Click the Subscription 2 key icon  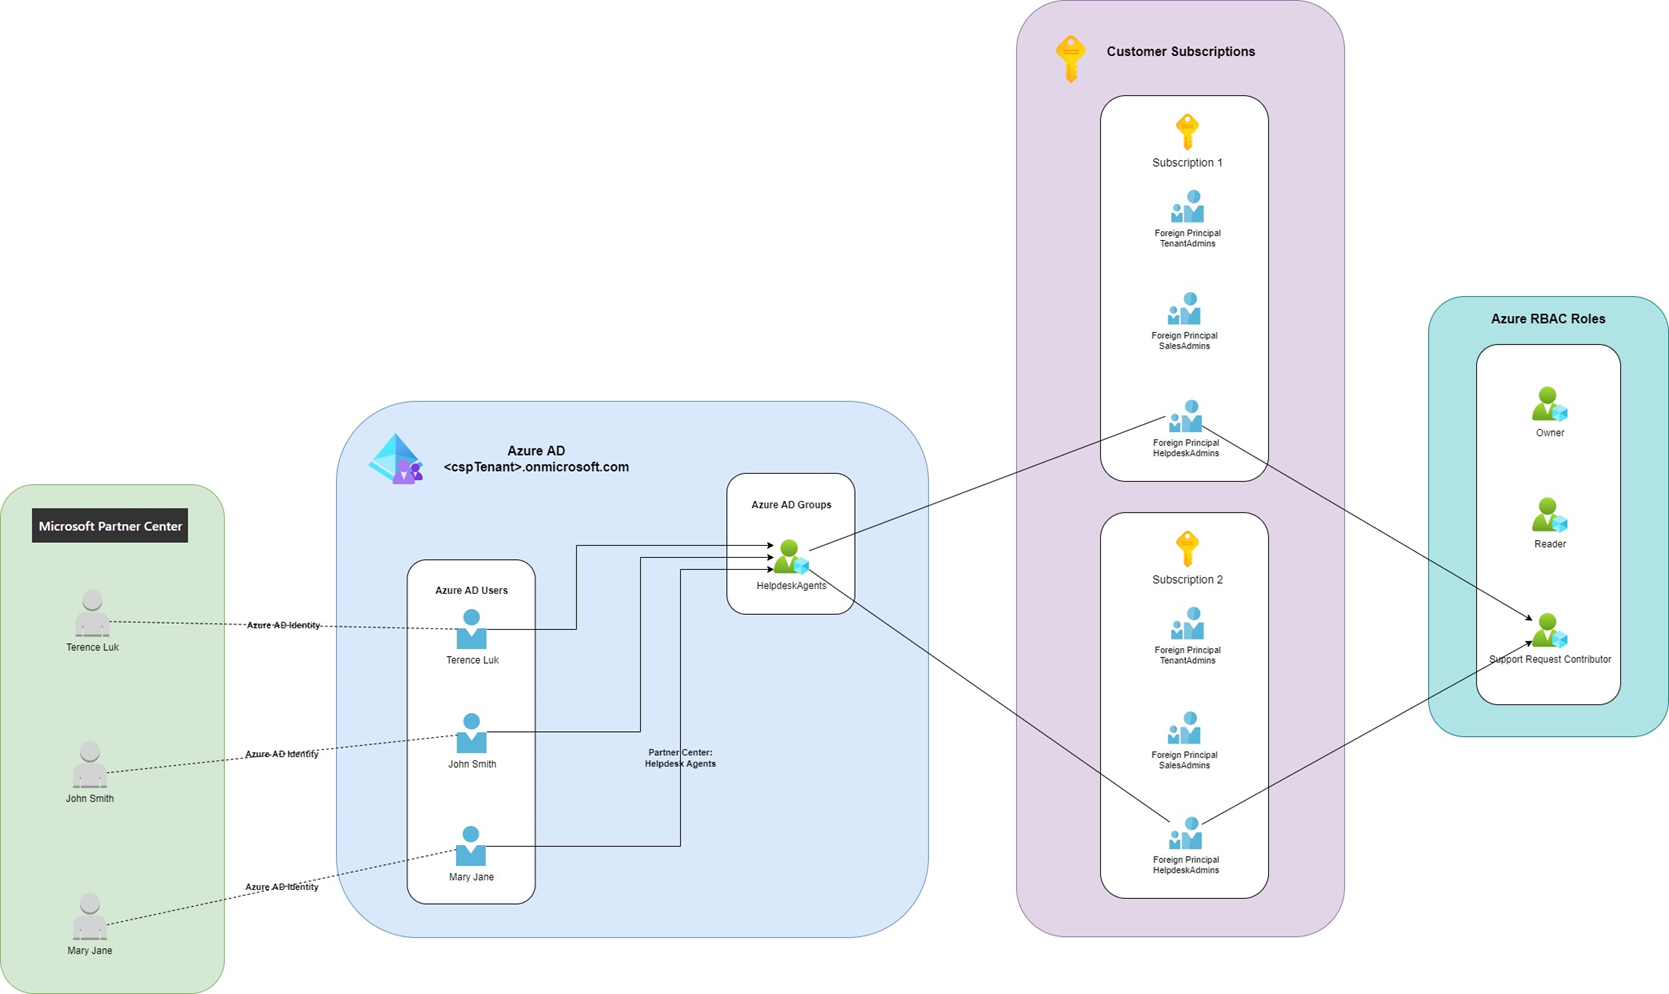pyautogui.click(x=1187, y=549)
